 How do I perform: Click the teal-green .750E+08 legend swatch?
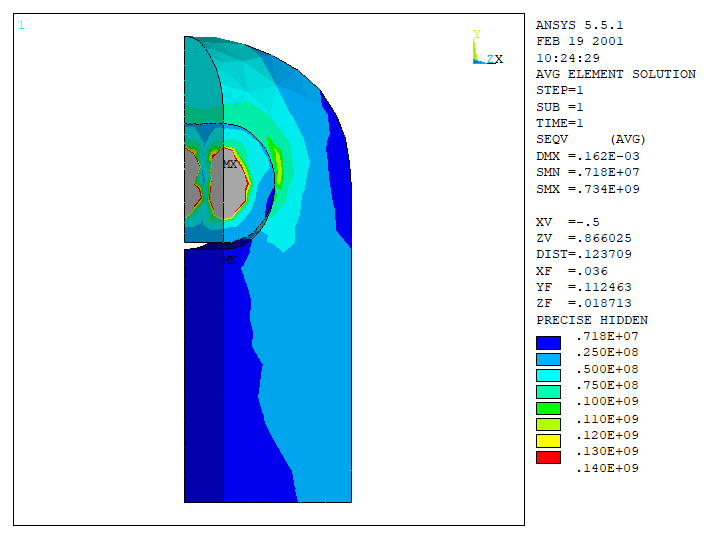(548, 392)
